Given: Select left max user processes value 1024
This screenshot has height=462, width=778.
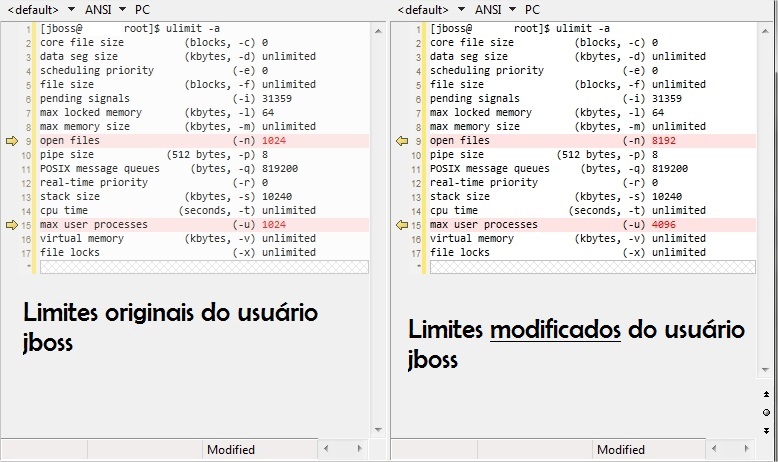Looking at the screenshot, I should point(274,224).
